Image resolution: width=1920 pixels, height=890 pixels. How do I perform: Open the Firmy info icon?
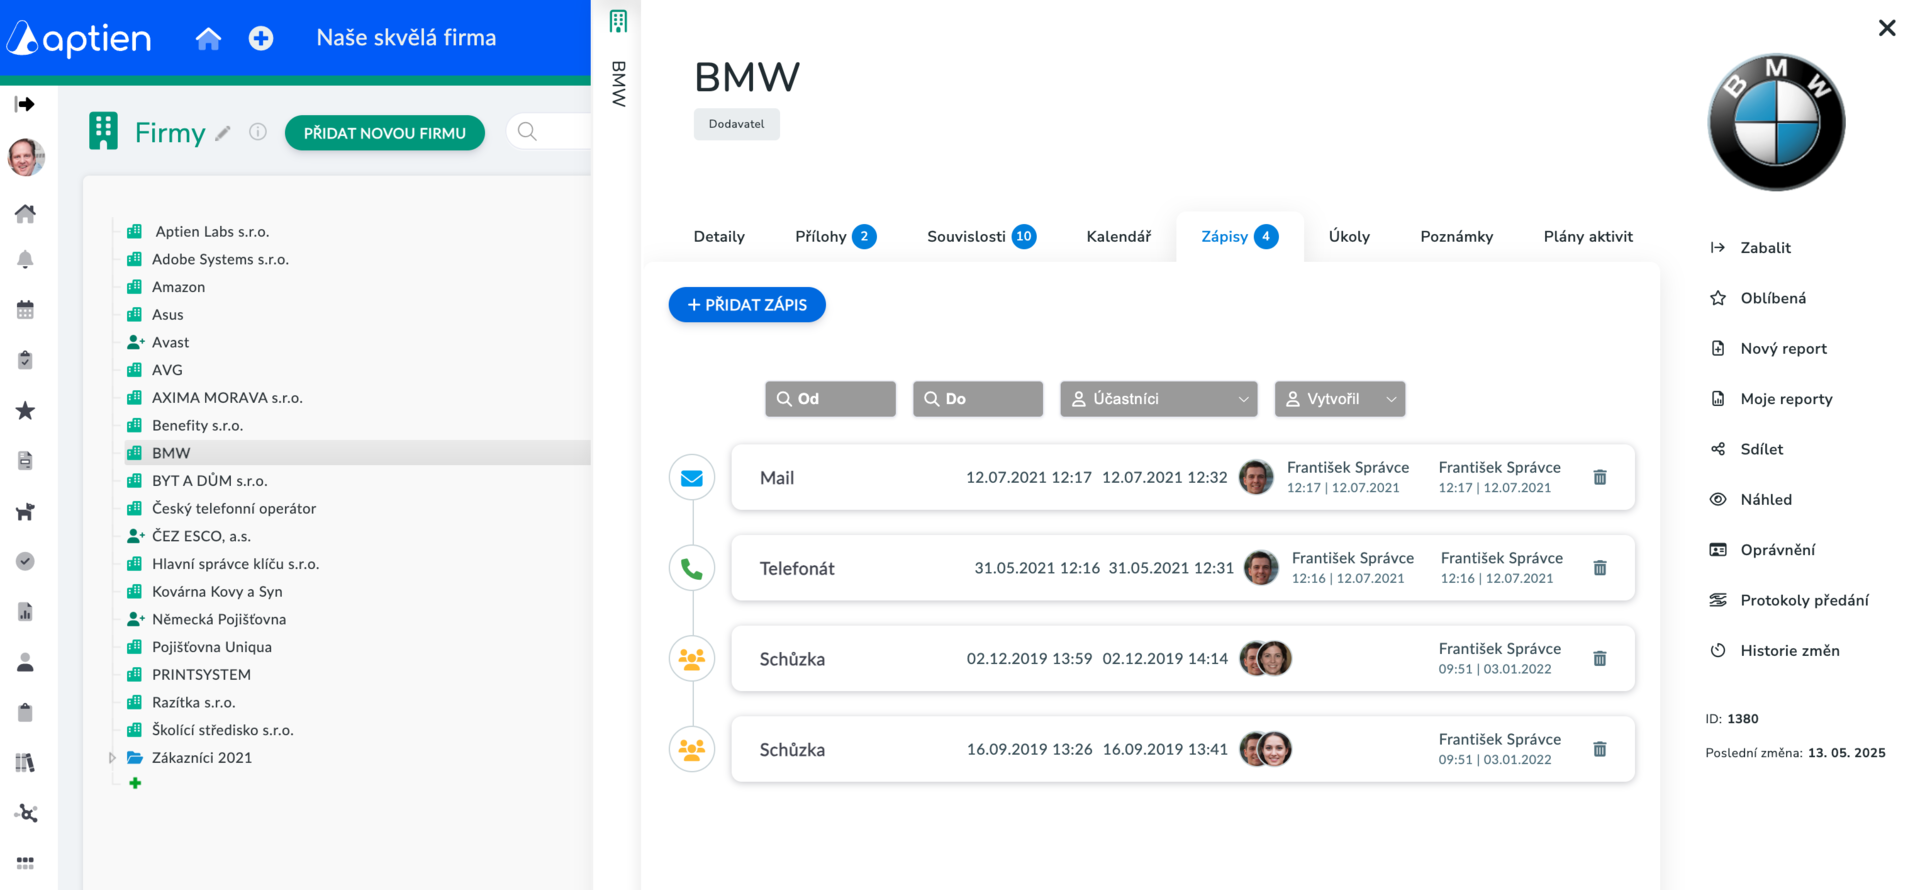tap(258, 132)
